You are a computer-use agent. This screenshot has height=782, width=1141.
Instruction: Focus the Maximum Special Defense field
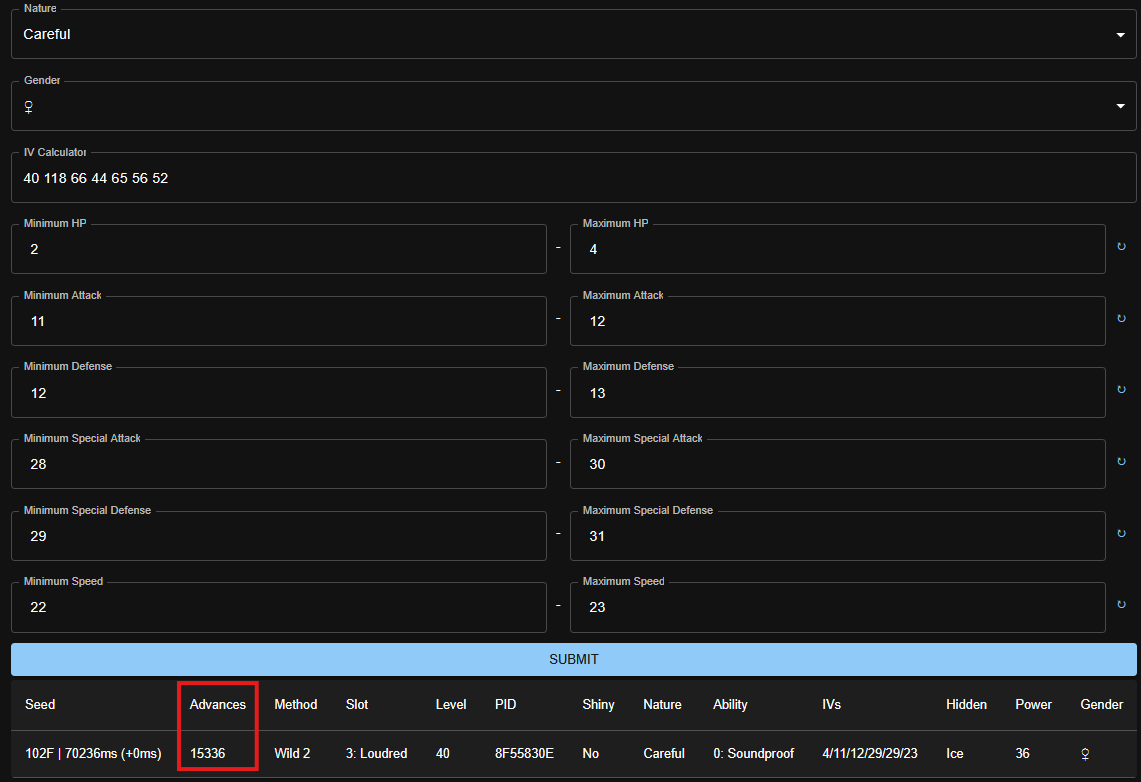[837, 536]
